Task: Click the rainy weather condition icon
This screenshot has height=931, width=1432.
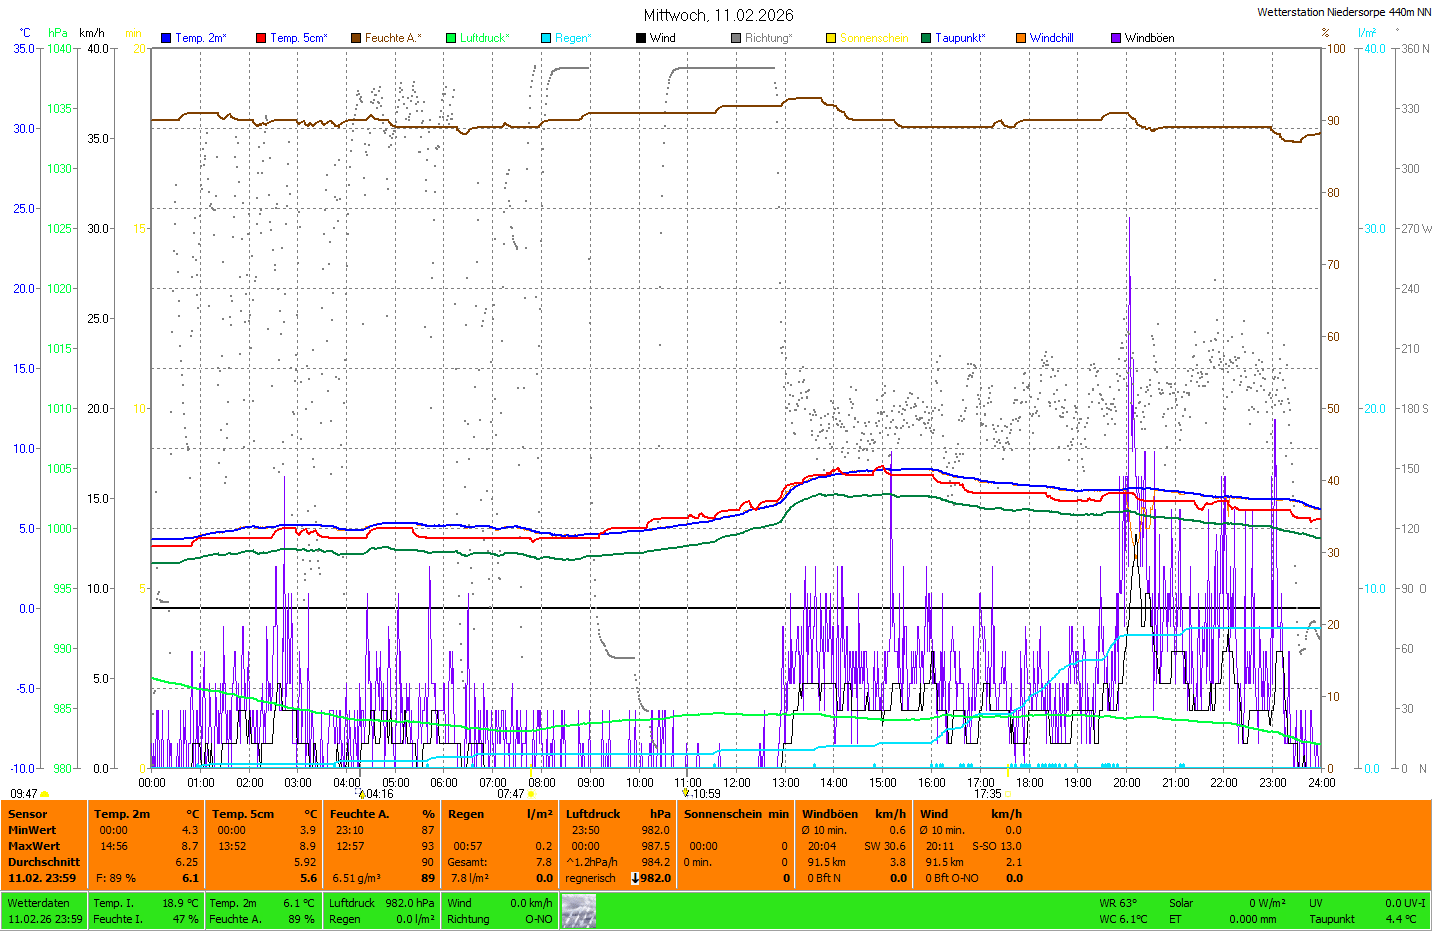Action: point(578,911)
